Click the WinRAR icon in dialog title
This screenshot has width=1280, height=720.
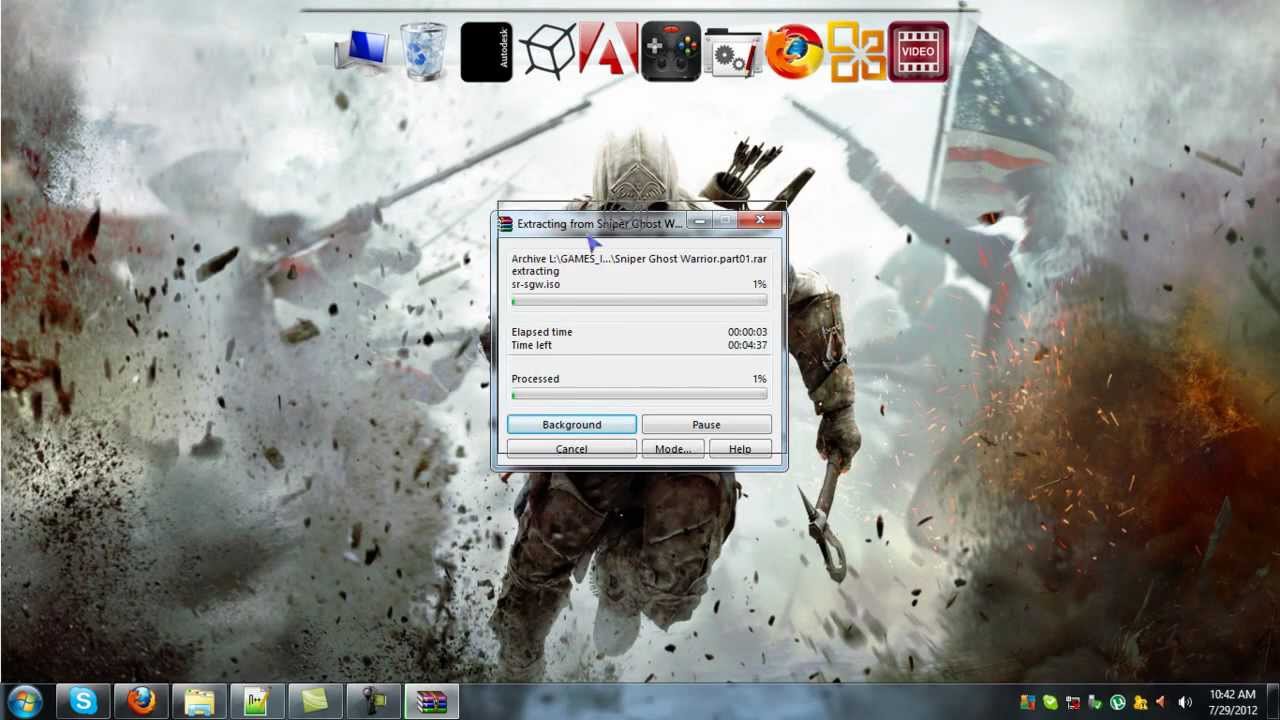click(506, 224)
